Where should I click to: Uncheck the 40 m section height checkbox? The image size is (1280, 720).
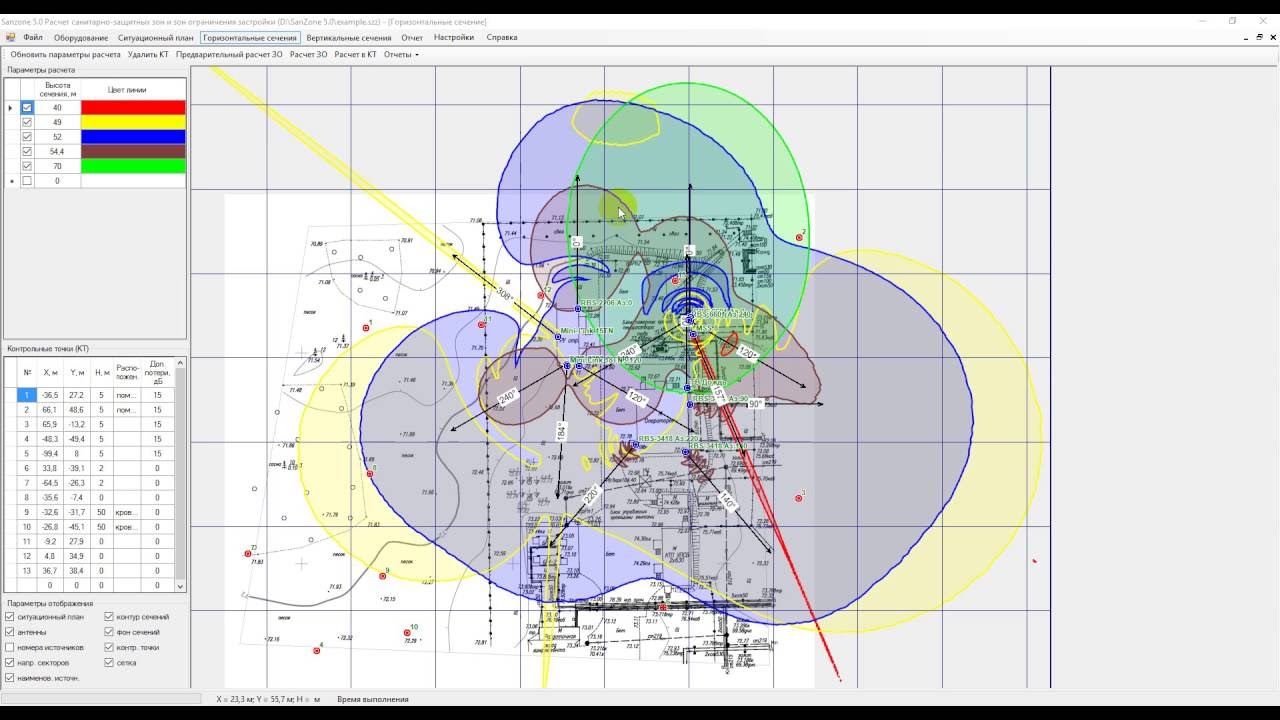tap(27, 107)
